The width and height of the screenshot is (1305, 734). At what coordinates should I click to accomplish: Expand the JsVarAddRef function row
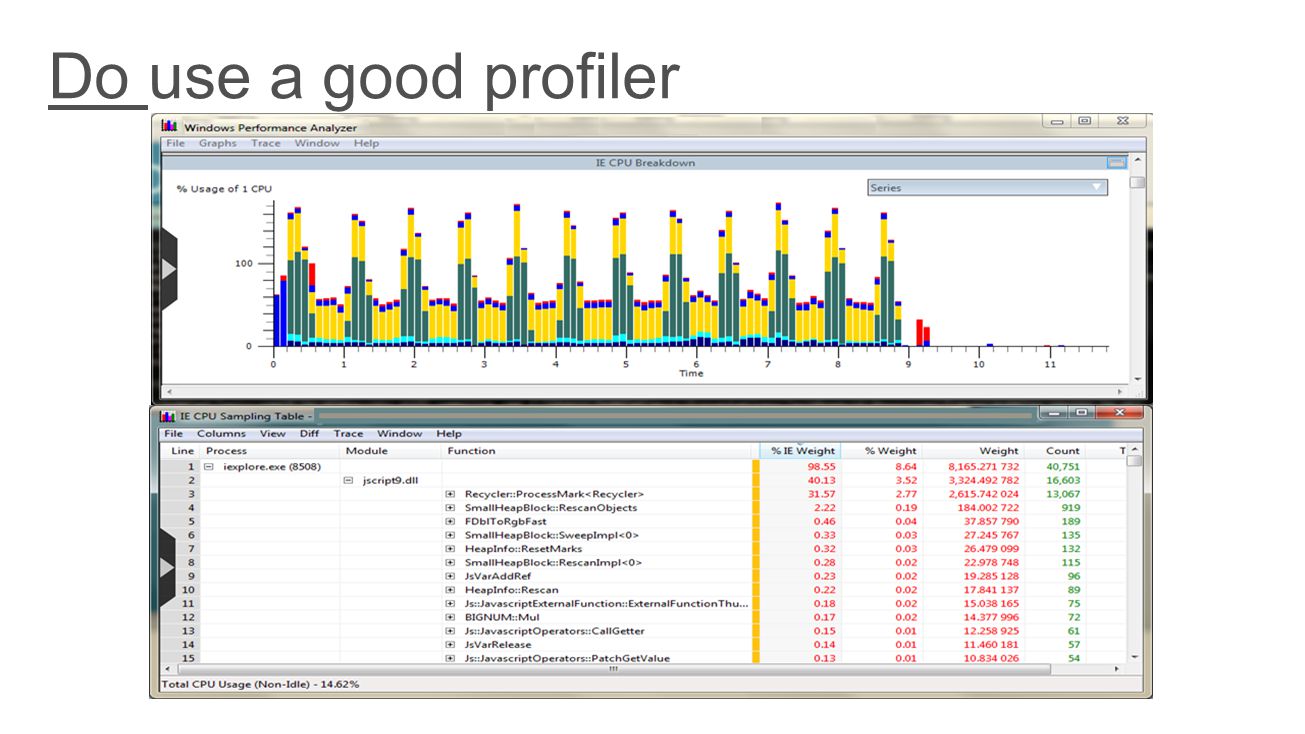451,576
